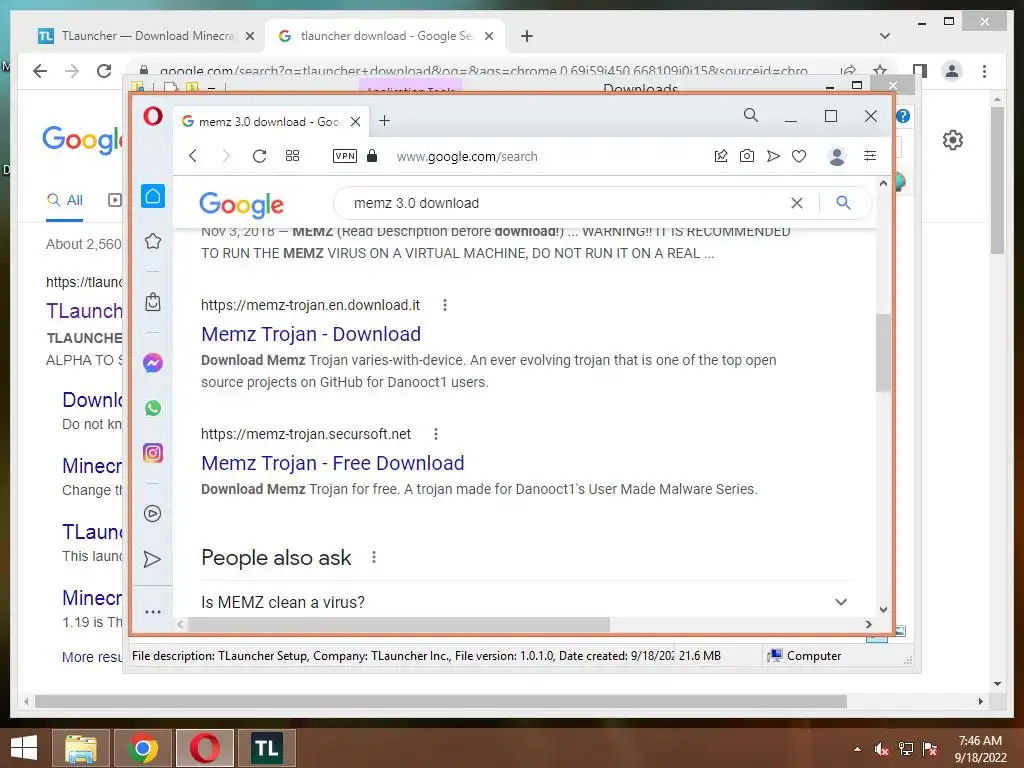Open Memz Trojan - Download result
Viewport: 1024px width, 768px height.
(311, 334)
